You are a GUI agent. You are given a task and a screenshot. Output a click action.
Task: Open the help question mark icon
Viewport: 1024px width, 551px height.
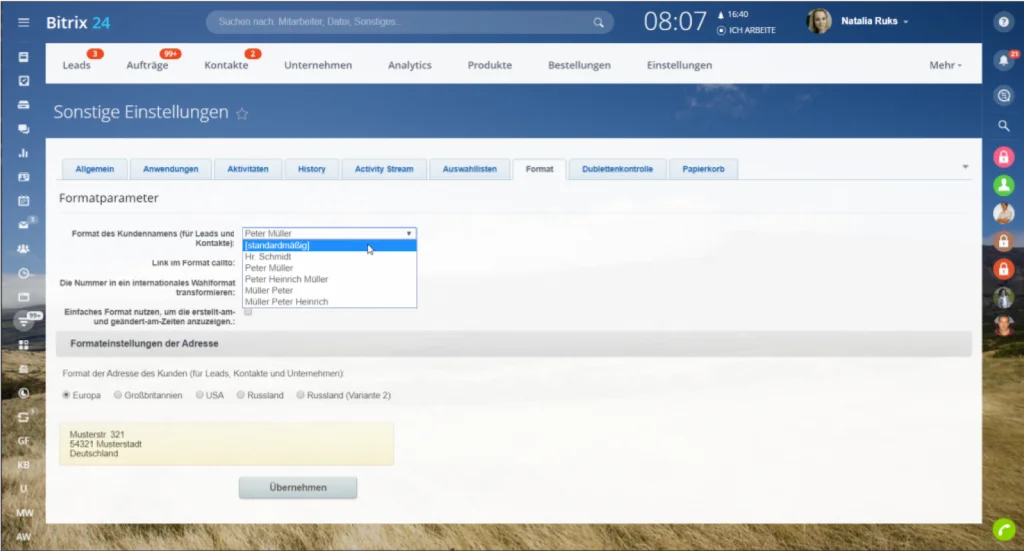click(1004, 22)
